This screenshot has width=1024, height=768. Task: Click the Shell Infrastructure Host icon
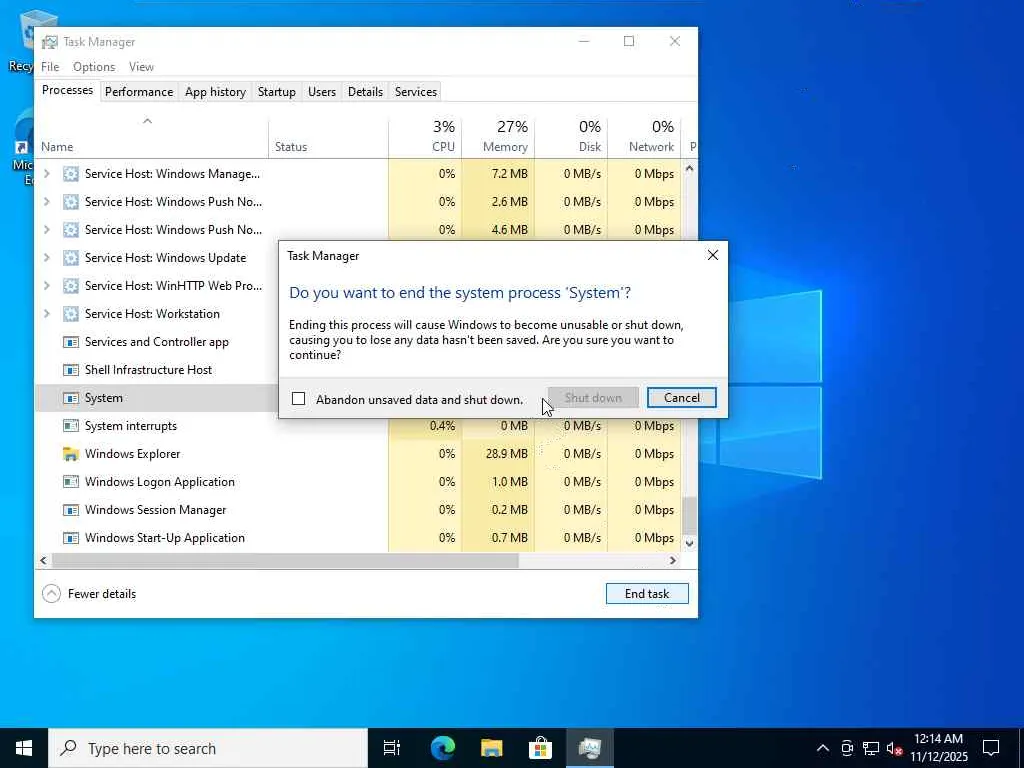tap(71, 370)
